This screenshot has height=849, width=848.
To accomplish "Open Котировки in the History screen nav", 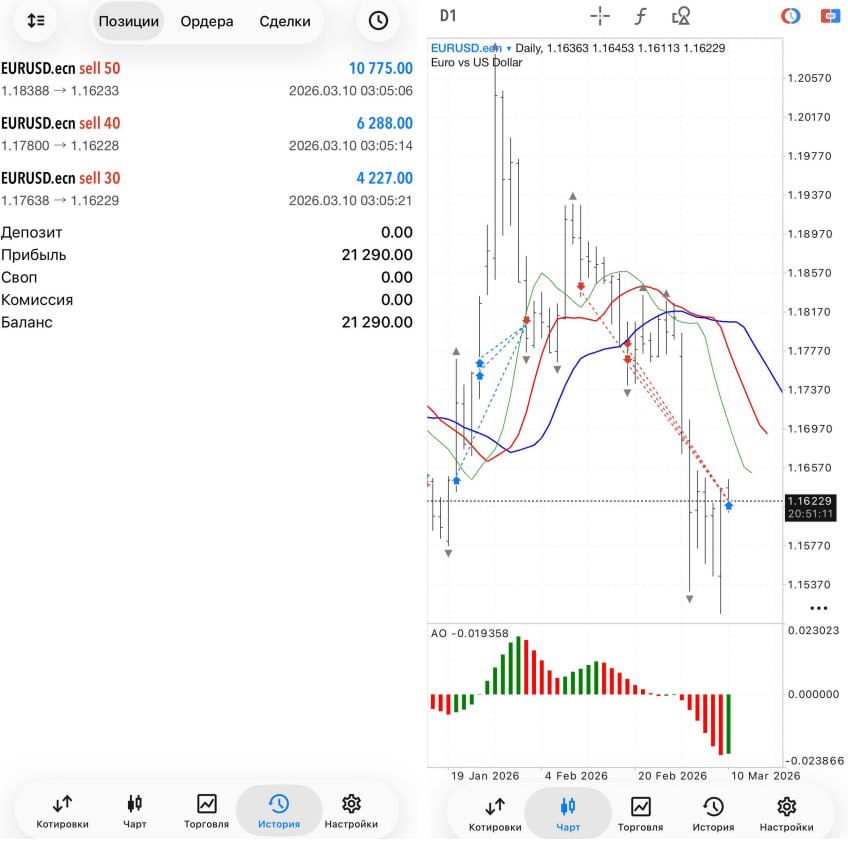I will [x=62, y=811].
